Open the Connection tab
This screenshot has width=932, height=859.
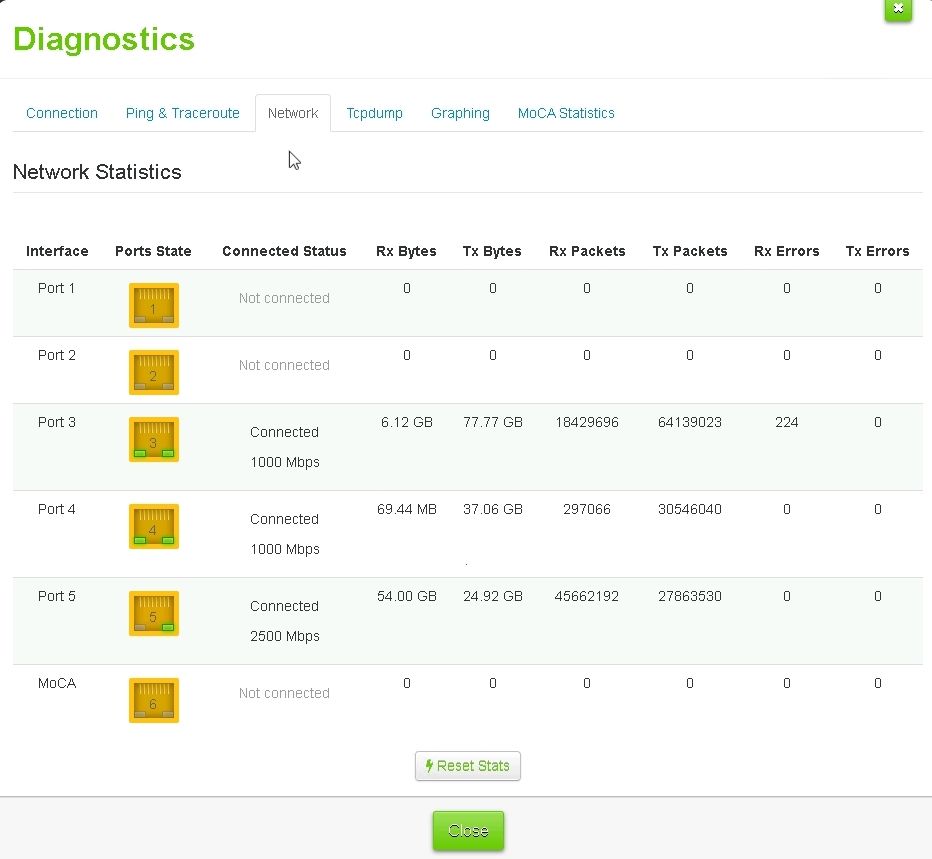tap(62, 113)
